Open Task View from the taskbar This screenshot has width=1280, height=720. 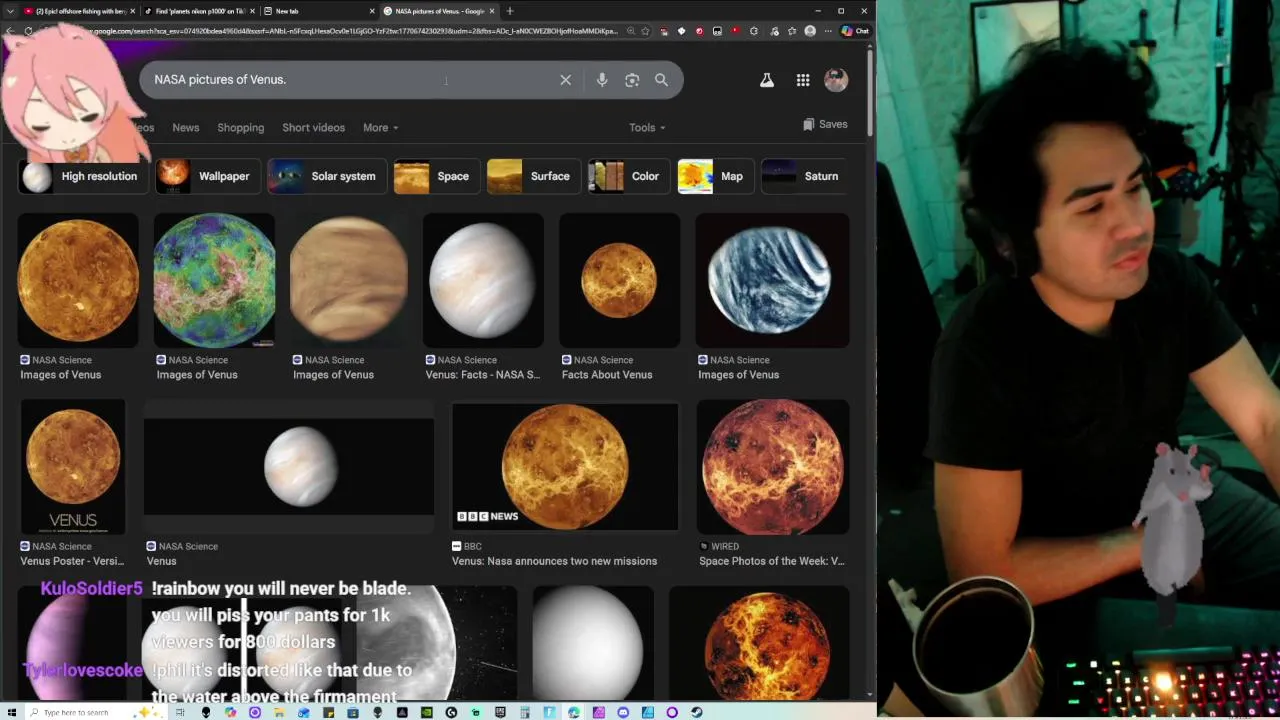click(181, 712)
